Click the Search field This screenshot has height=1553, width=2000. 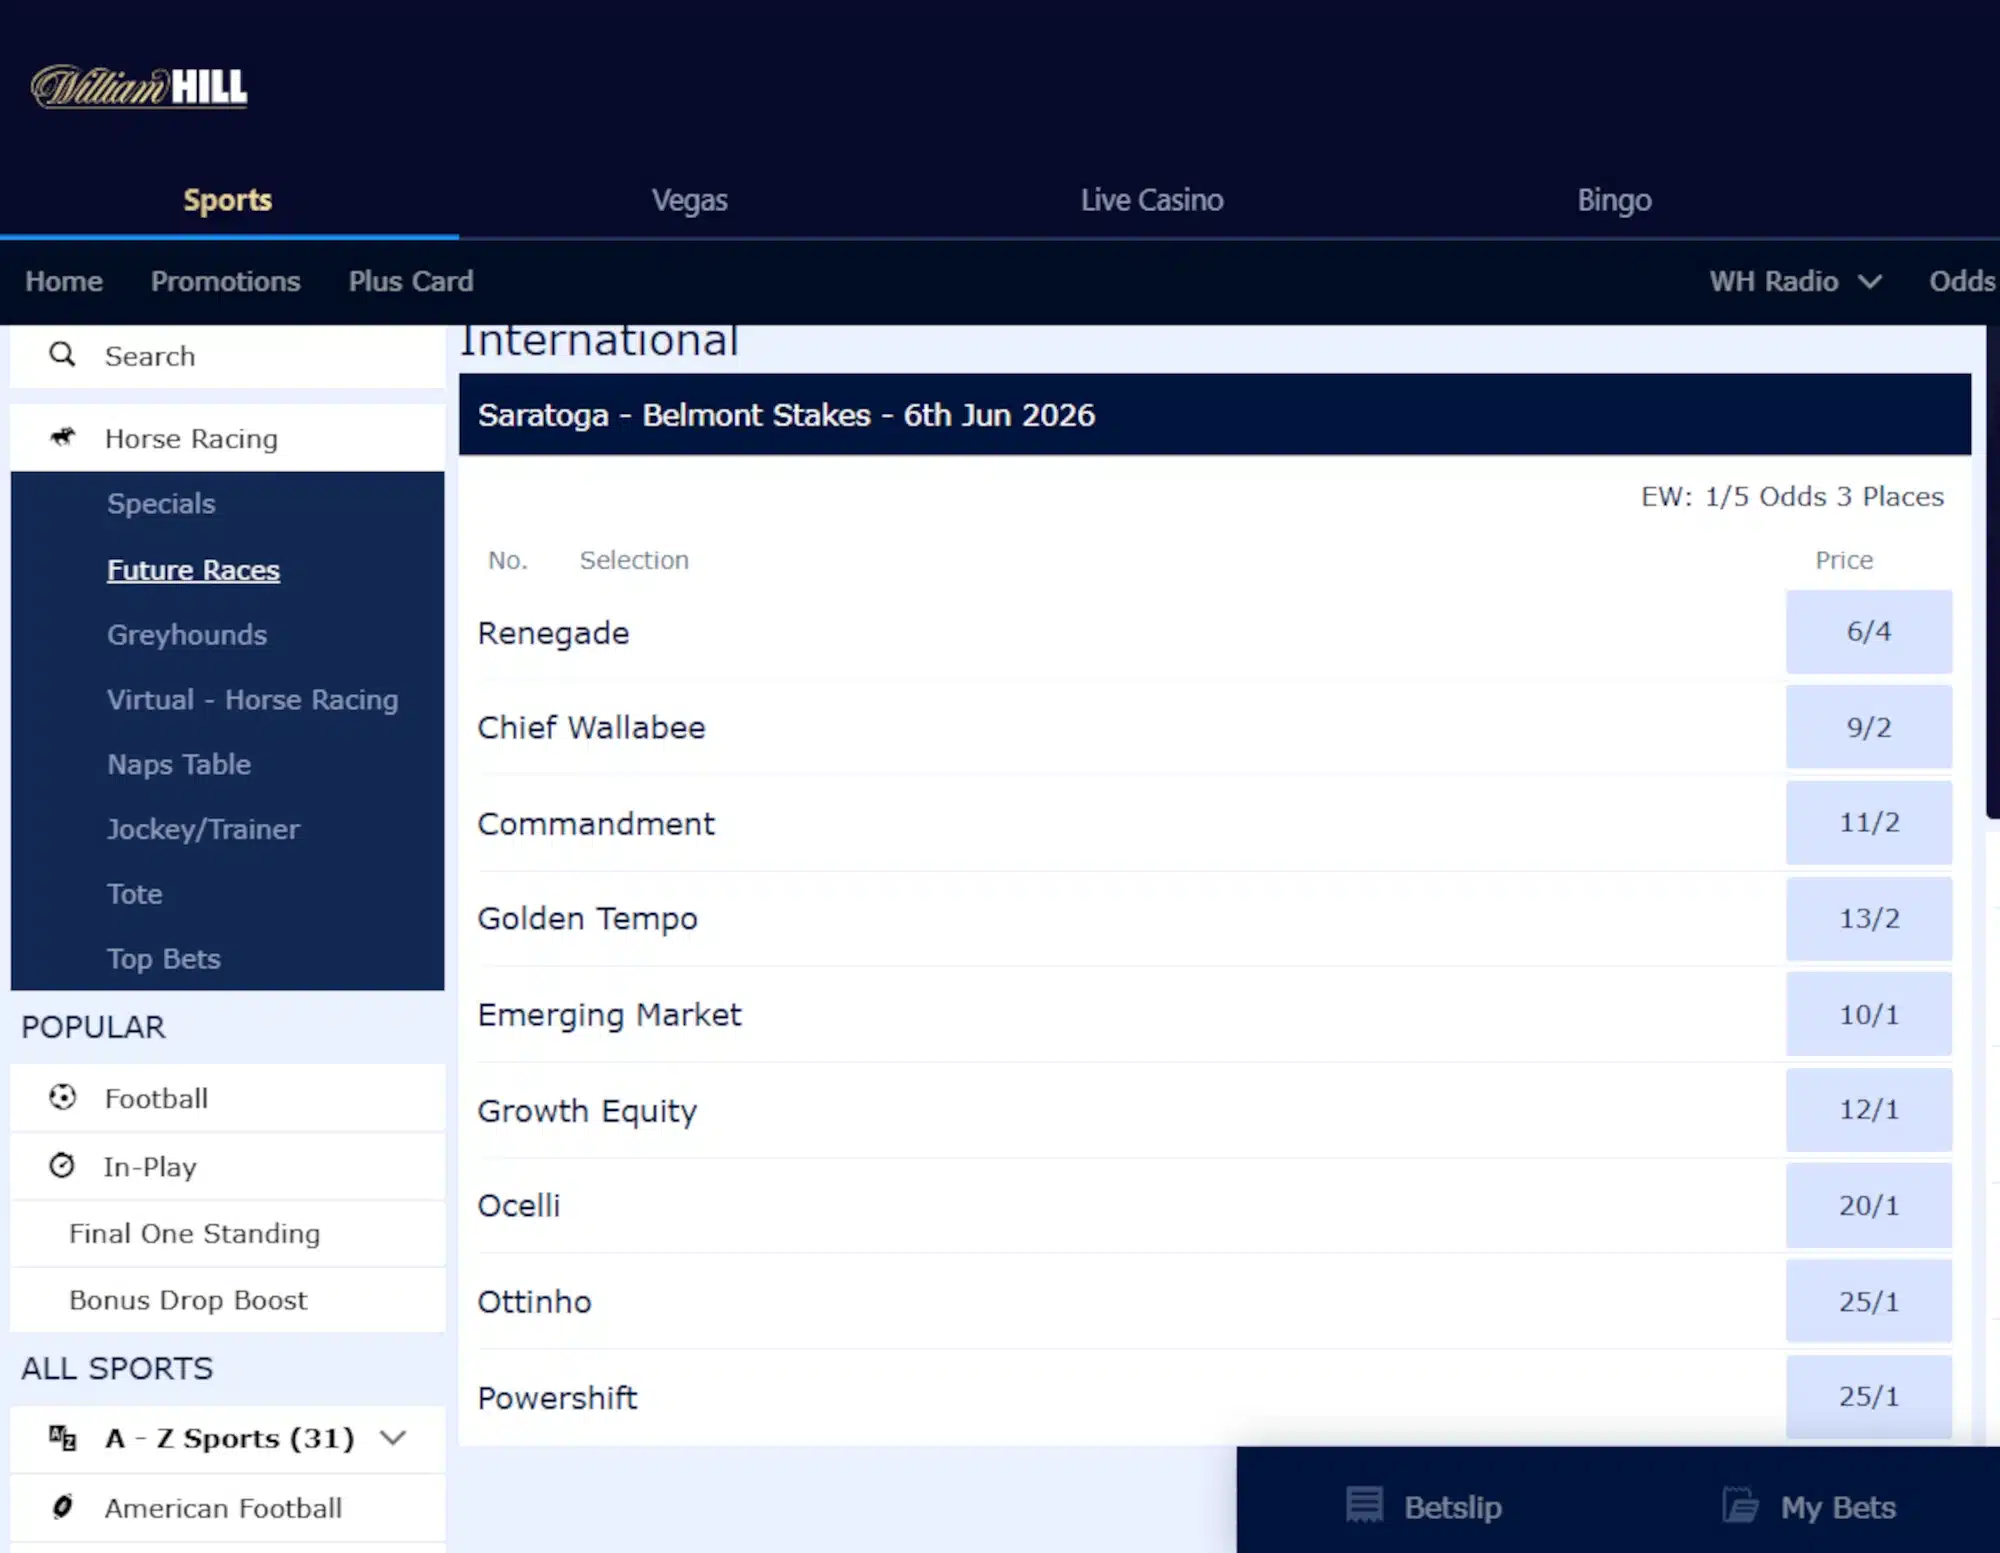pyautogui.click(x=228, y=356)
